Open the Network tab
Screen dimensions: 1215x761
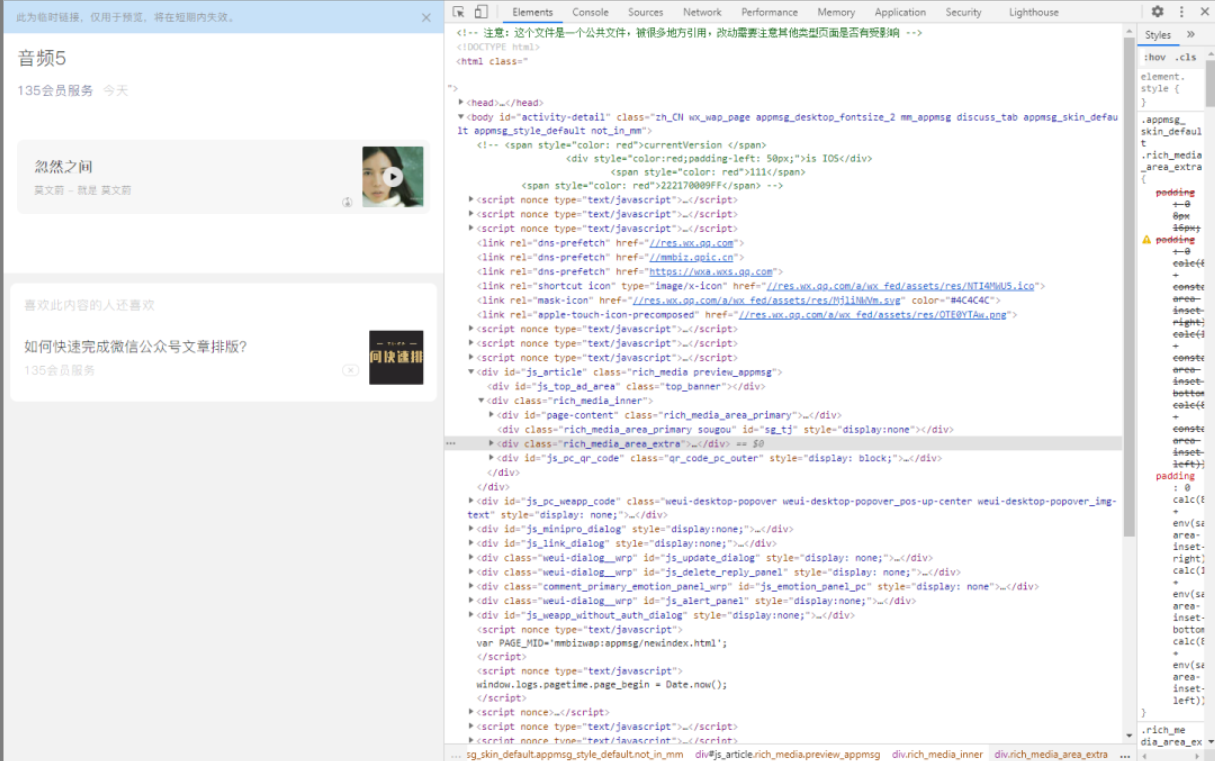click(702, 12)
